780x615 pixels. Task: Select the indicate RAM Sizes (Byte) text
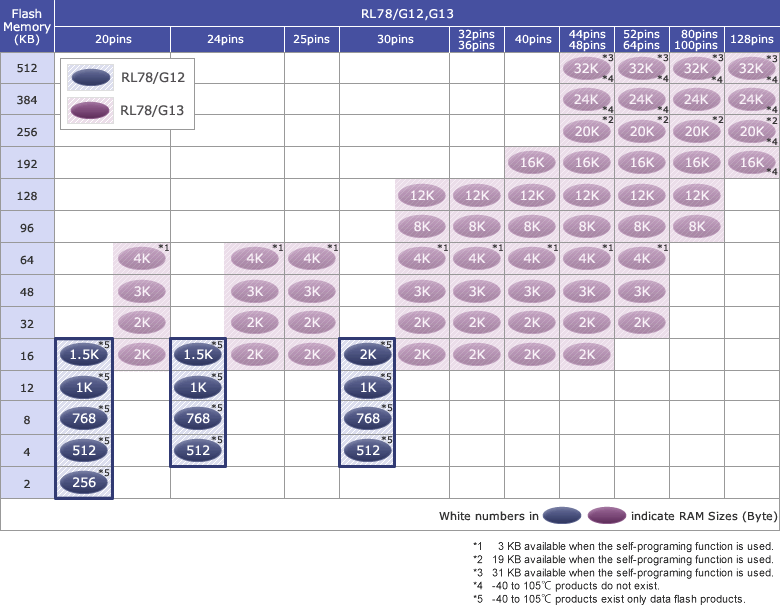(704, 516)
